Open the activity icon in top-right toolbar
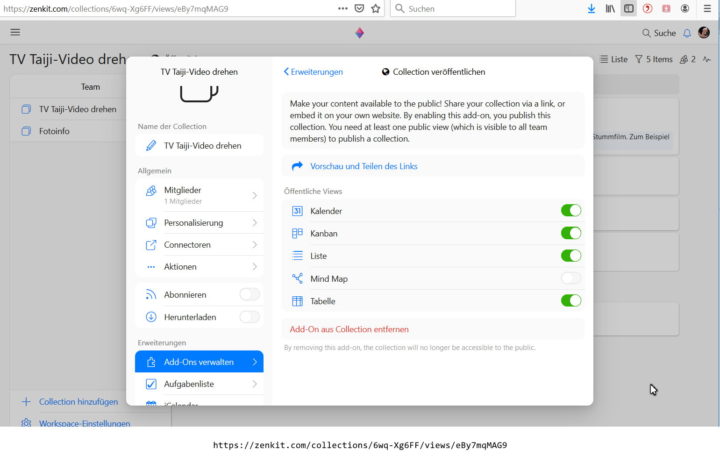This screenshot has height=464, width=720. [x=707, y=59]
